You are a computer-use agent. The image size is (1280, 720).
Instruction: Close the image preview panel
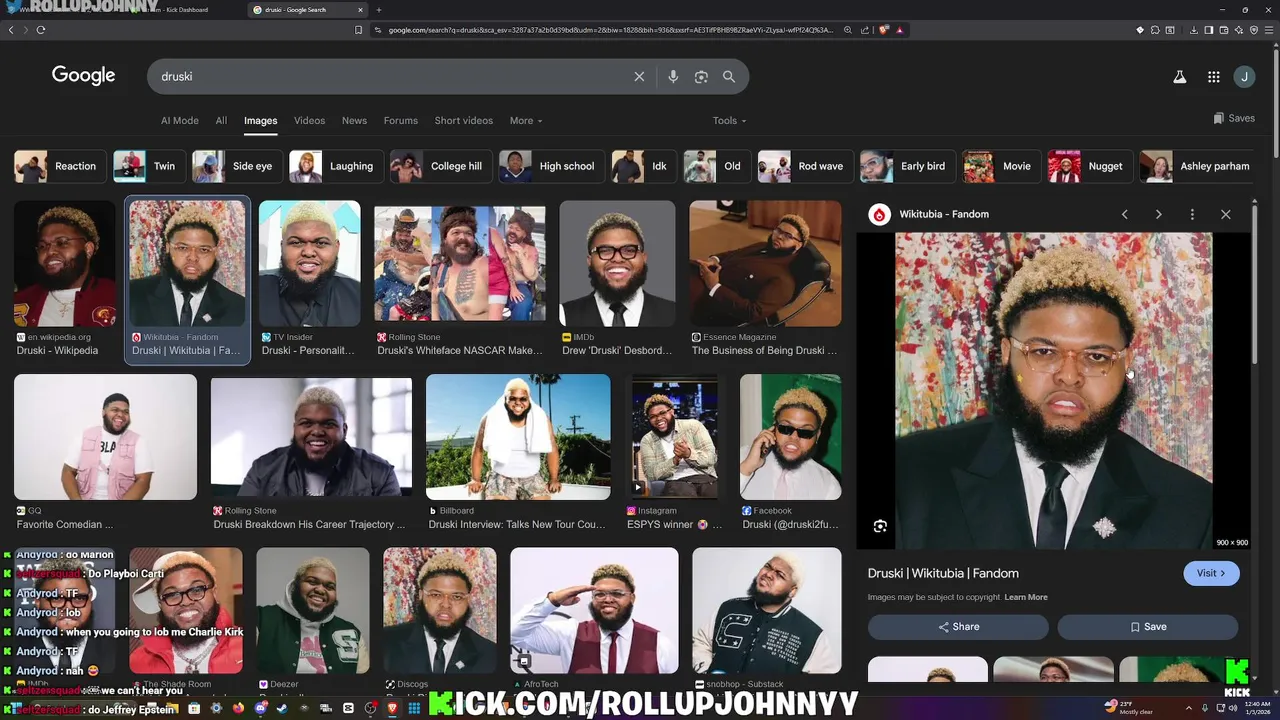click(x=1226, y=214)
